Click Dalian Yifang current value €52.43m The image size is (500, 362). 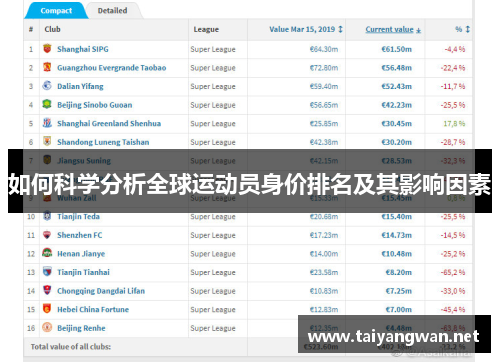pos(397,86)
